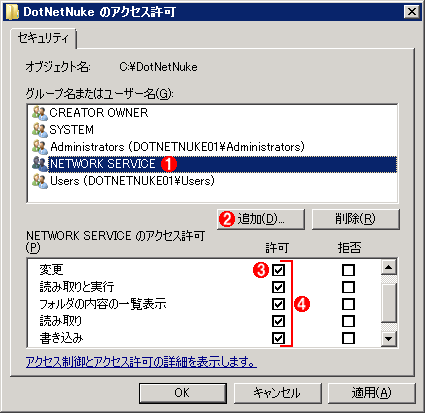Click the NETWORK SERVICE user icon

(x=40, y=164)
